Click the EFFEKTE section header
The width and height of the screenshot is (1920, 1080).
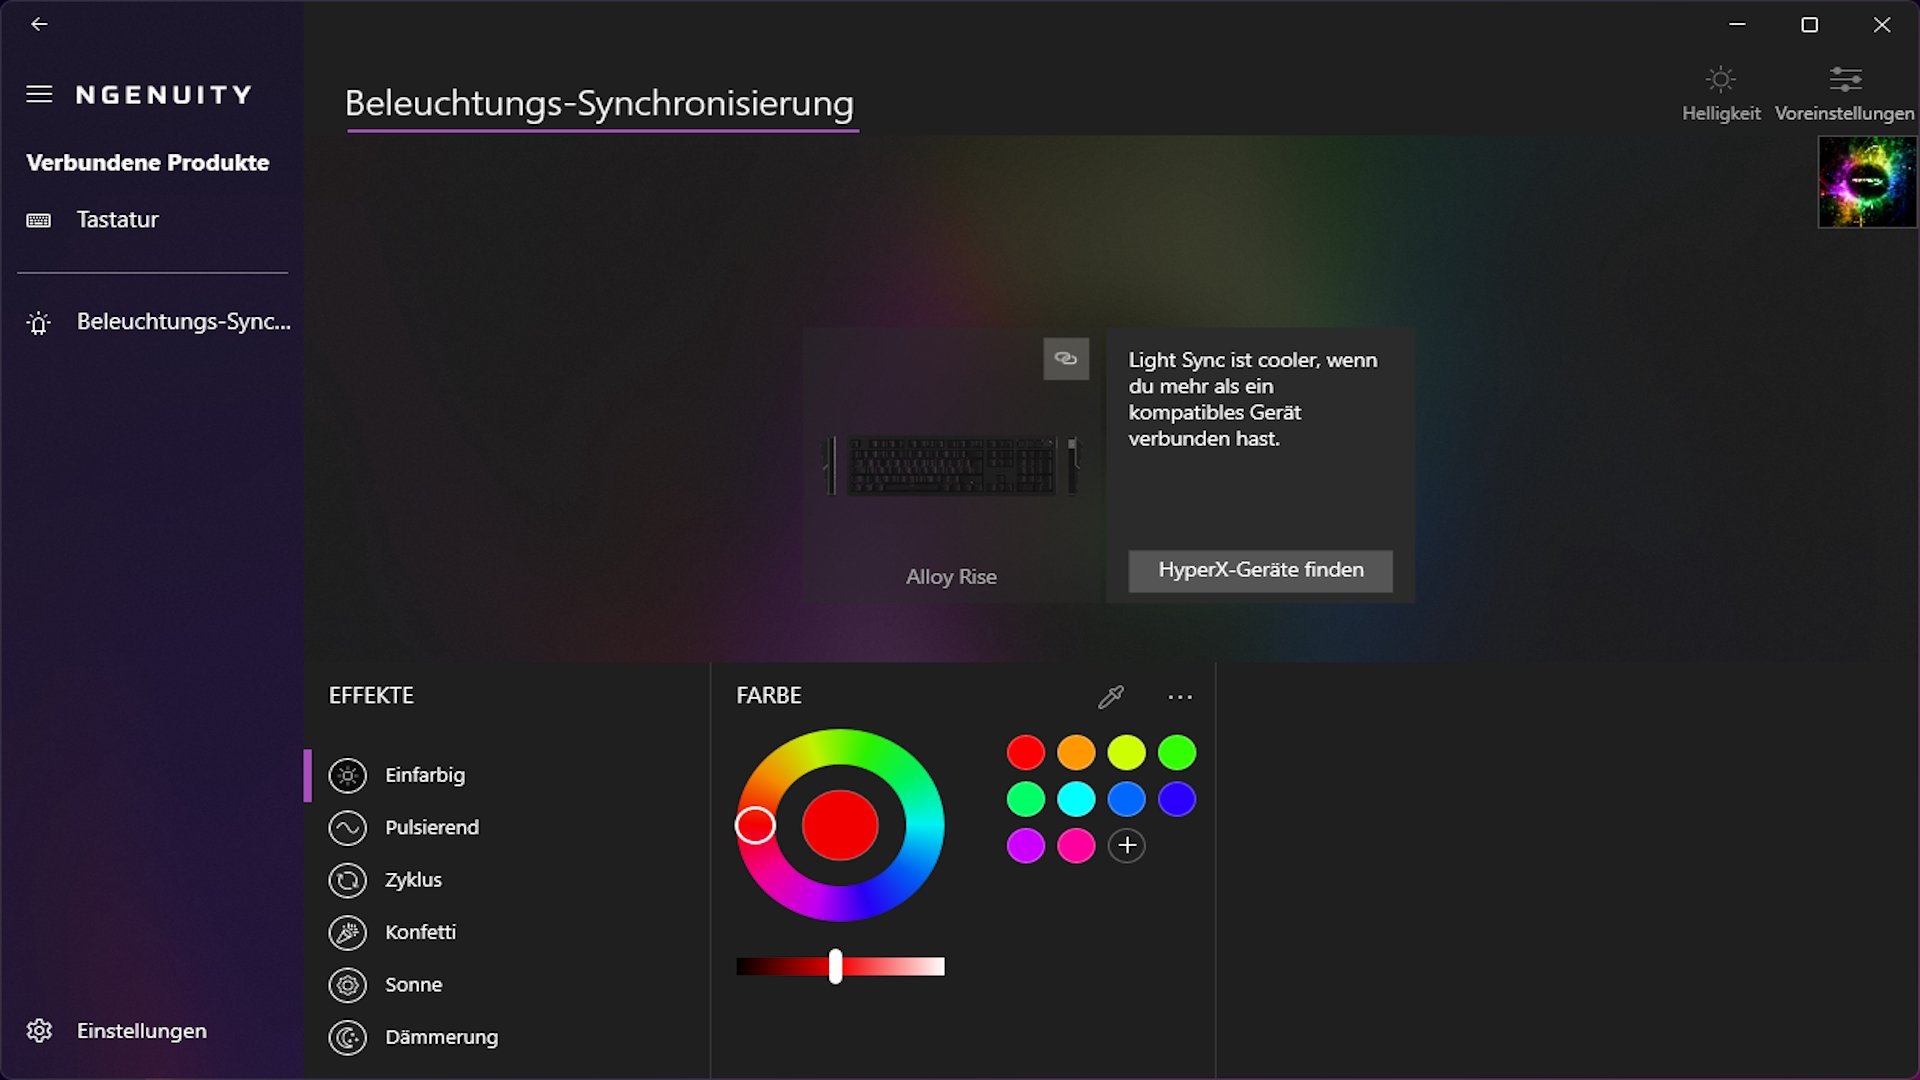[x=371, y=696]
